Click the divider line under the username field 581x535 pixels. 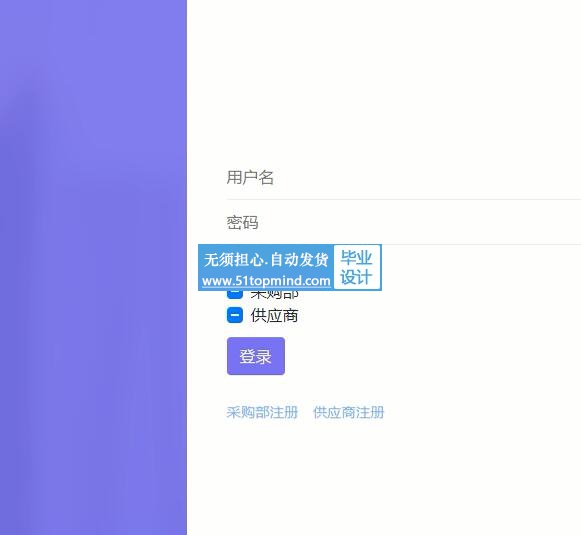tap(404, 199)
